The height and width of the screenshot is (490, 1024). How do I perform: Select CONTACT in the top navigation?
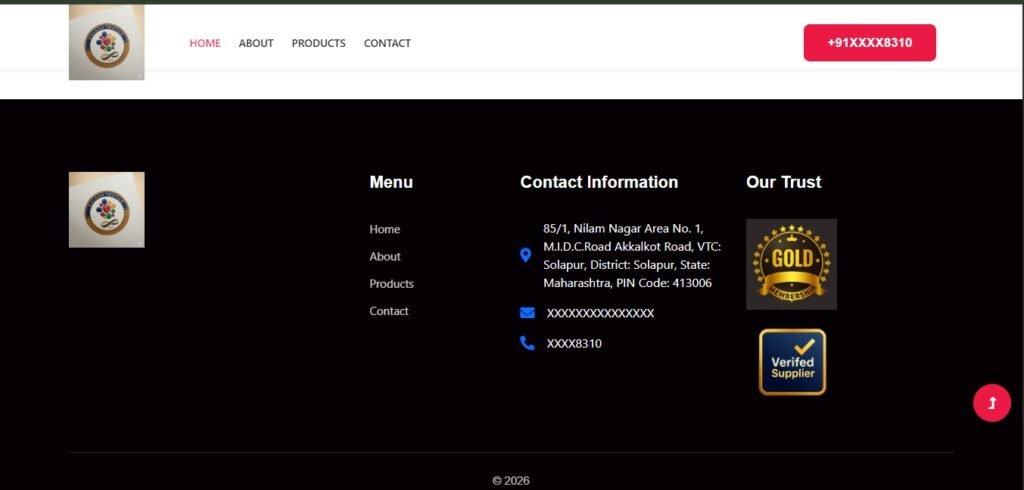[x=387, y=43]
